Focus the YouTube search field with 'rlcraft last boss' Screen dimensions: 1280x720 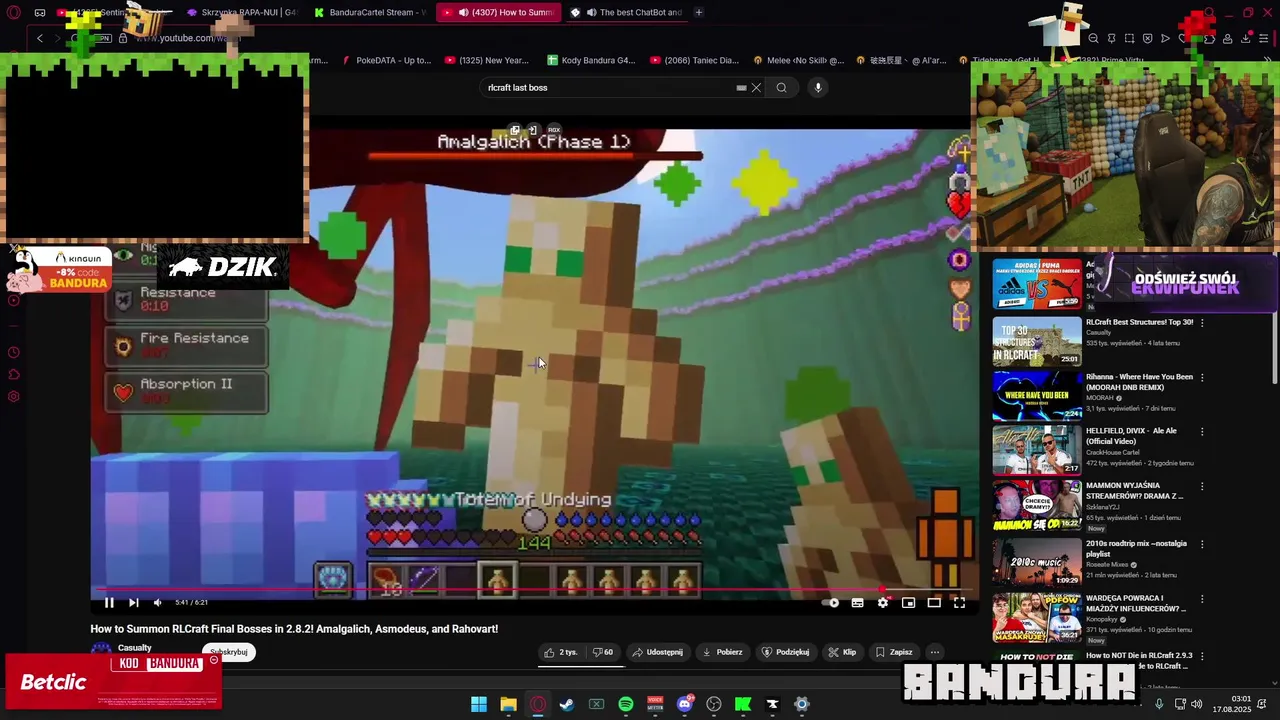point(608,88)
